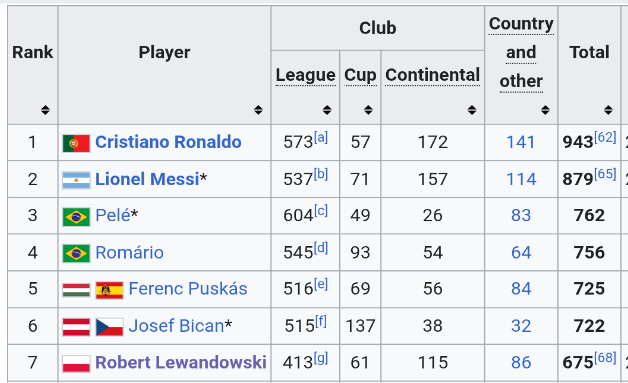628x383 pixels.
Task: Sort by Total column arrows
Action: point(608,110)
